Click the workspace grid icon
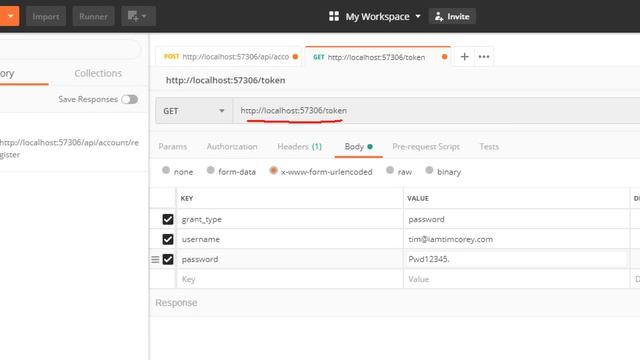The height and width of the screenshot is (360, 640). [333, 16]
